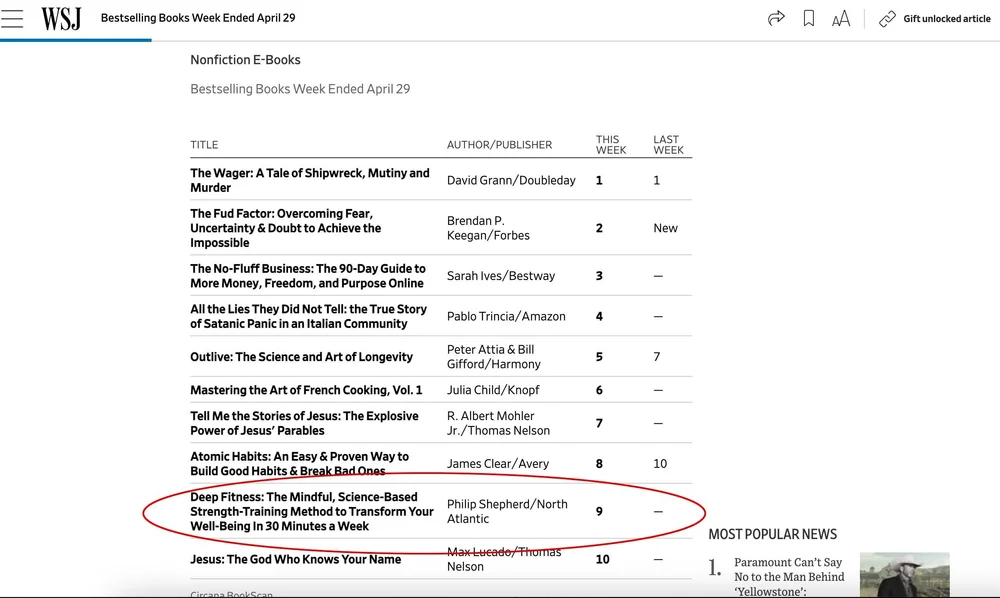Viewport: 1000px width, 598px height.
Task: Click author David Grann/Doubleday
Action: [x=511, y=180]
